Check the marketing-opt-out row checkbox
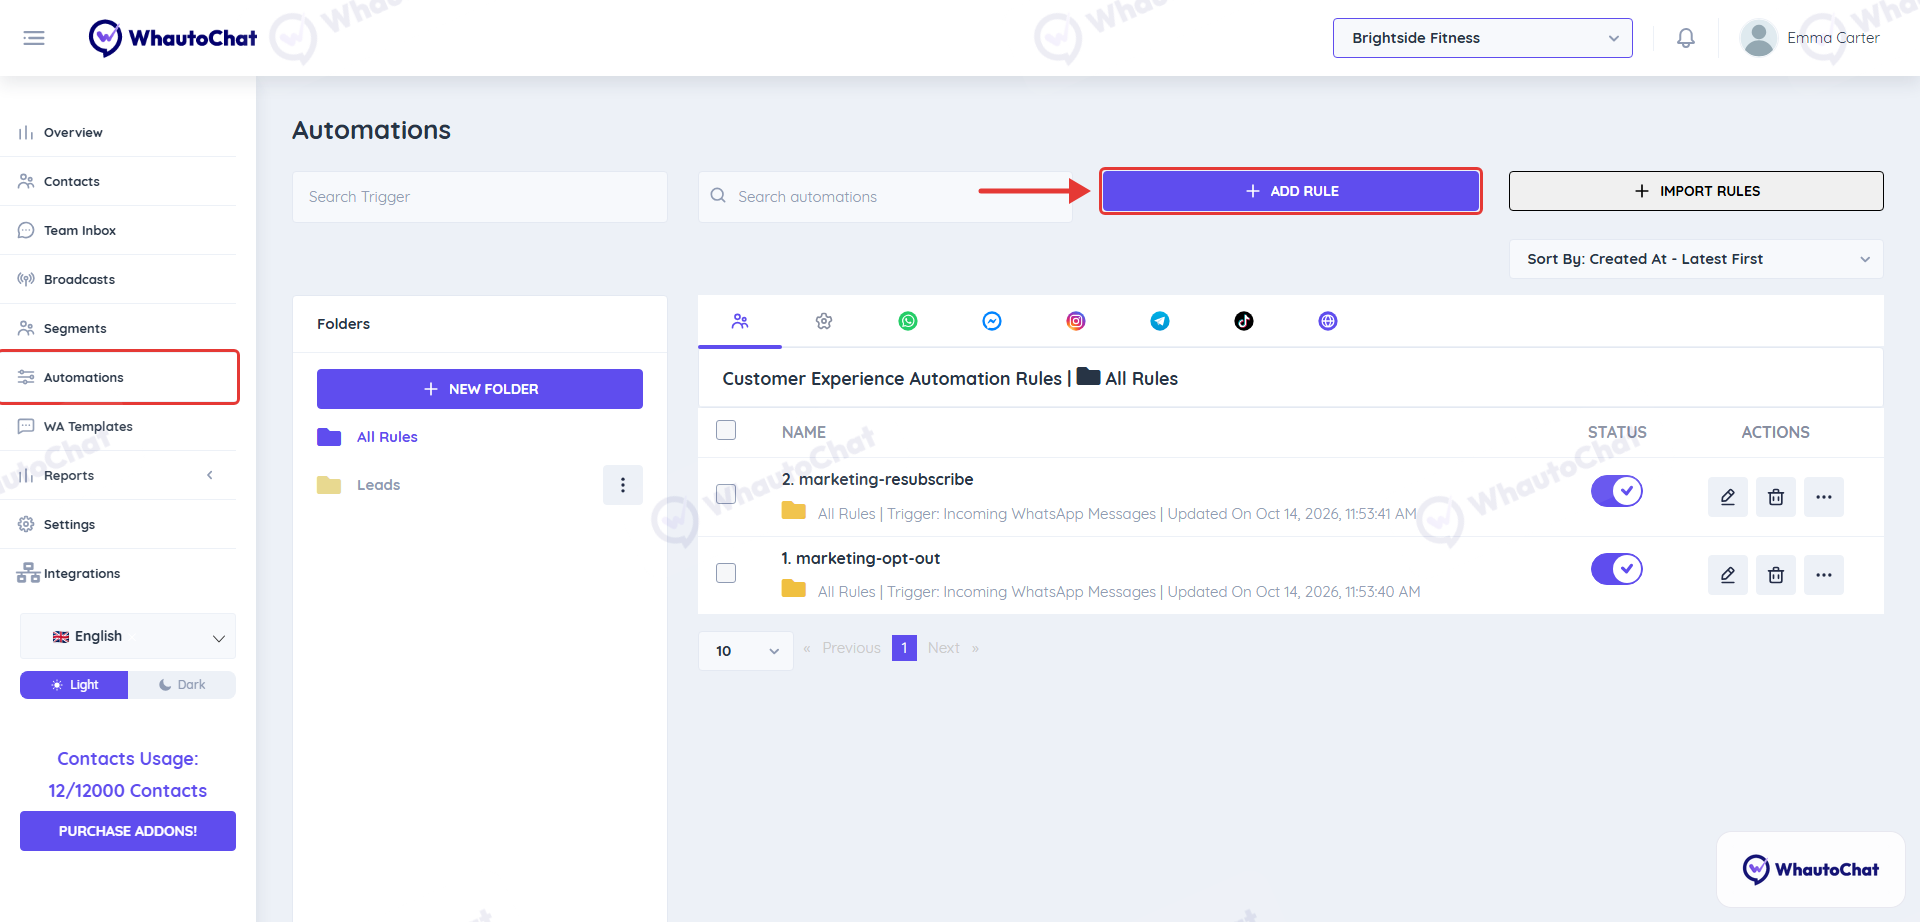Image resolution: width=1920 pixels, height=922 pixels. [726, 573]
